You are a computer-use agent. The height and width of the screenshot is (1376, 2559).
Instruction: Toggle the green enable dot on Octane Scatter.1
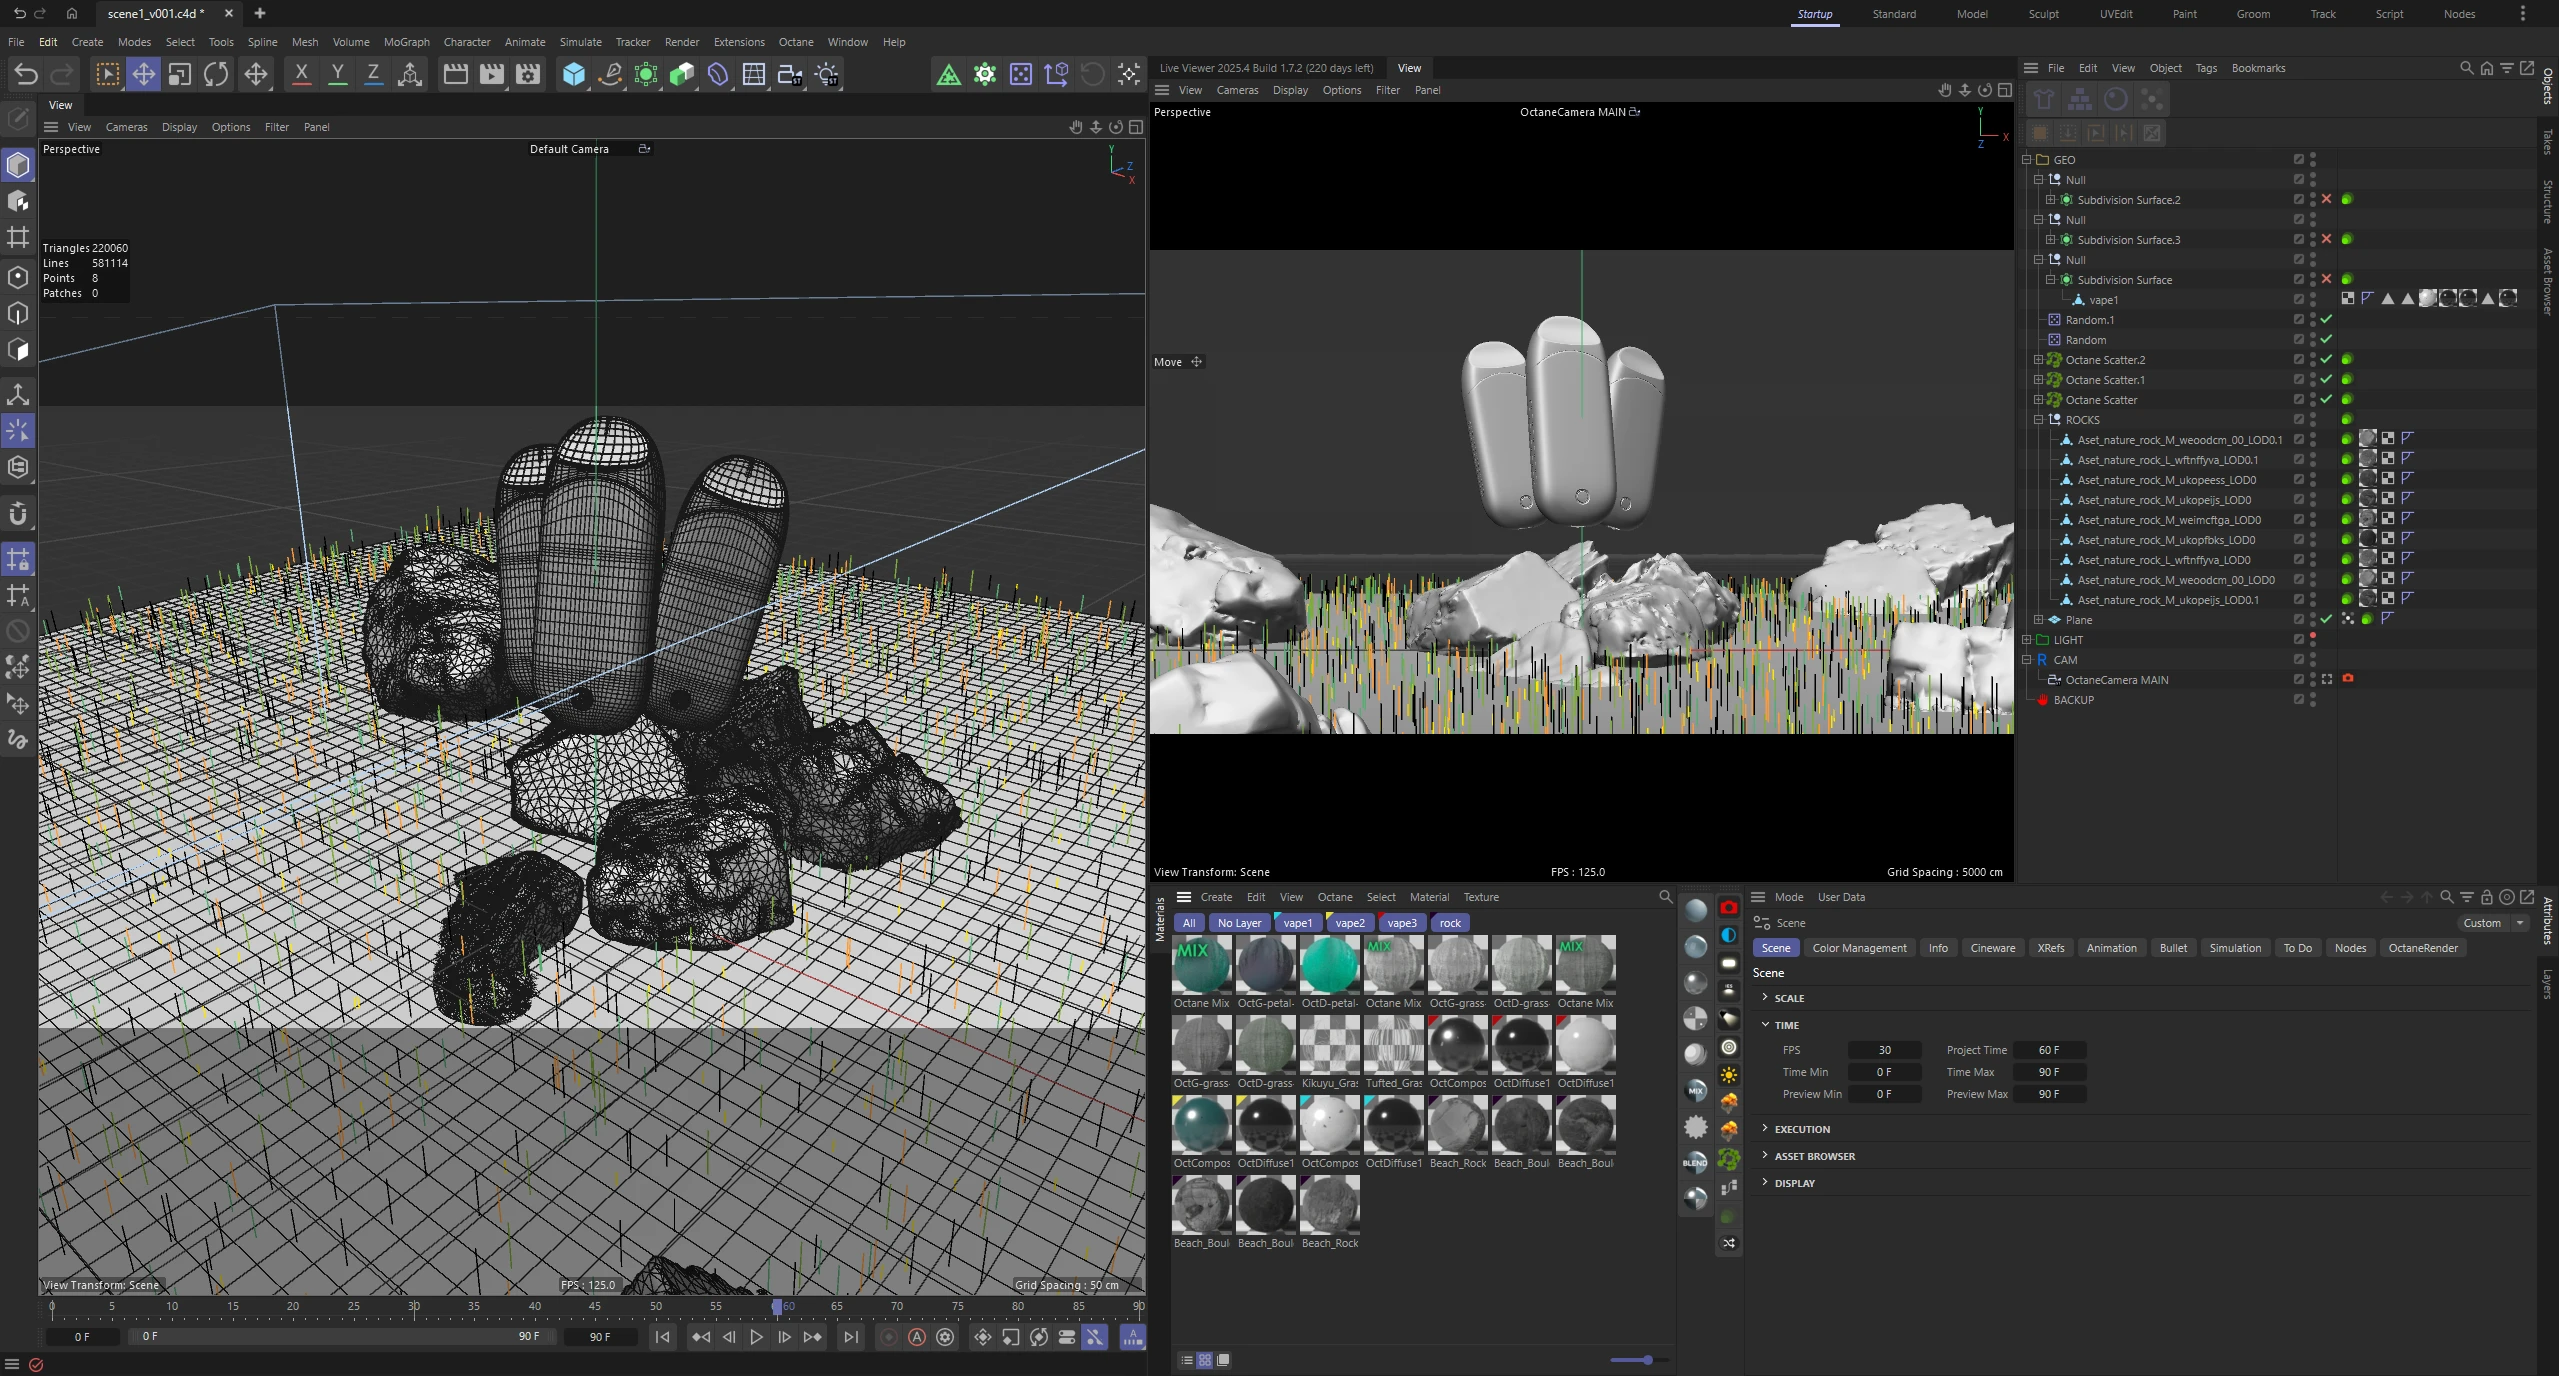tap(2349, 380)
